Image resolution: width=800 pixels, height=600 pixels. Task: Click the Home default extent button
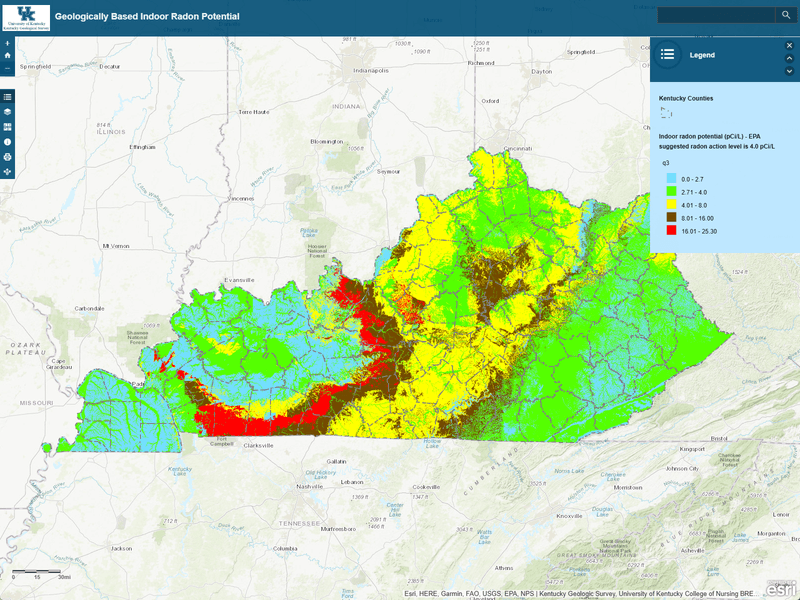coord(8,53)
